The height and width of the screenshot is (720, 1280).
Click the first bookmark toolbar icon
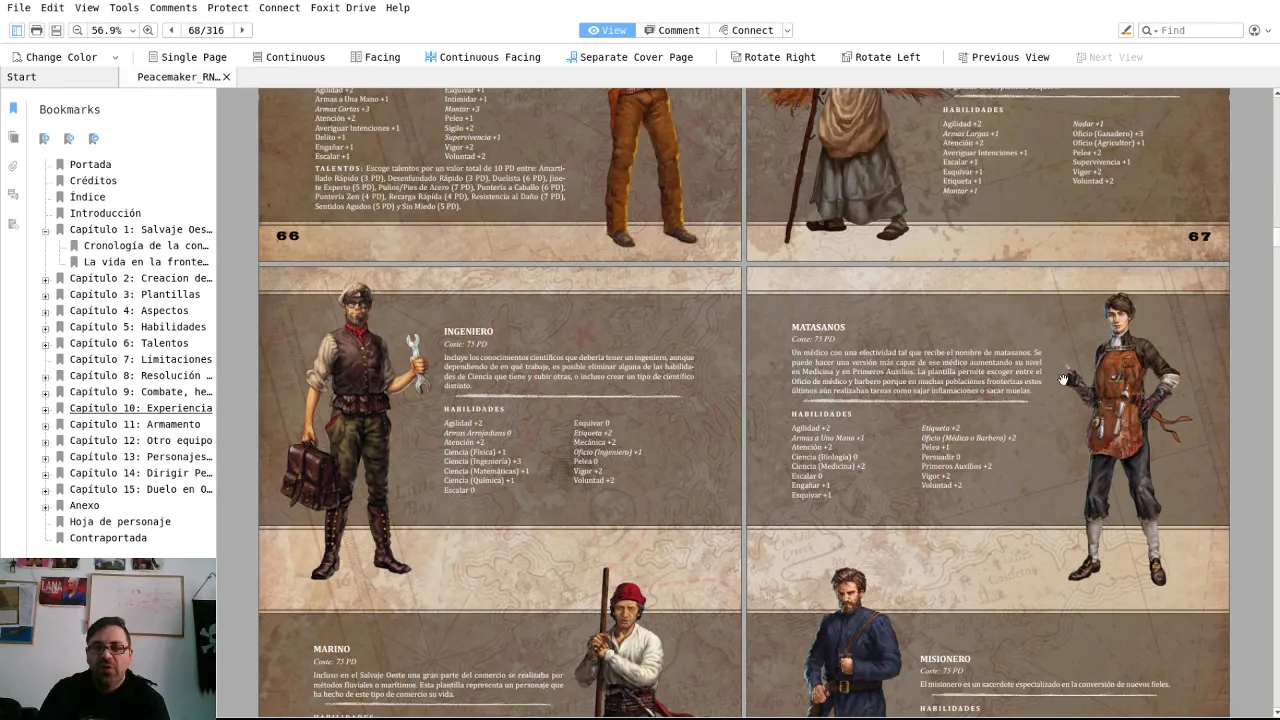[44, 139]
